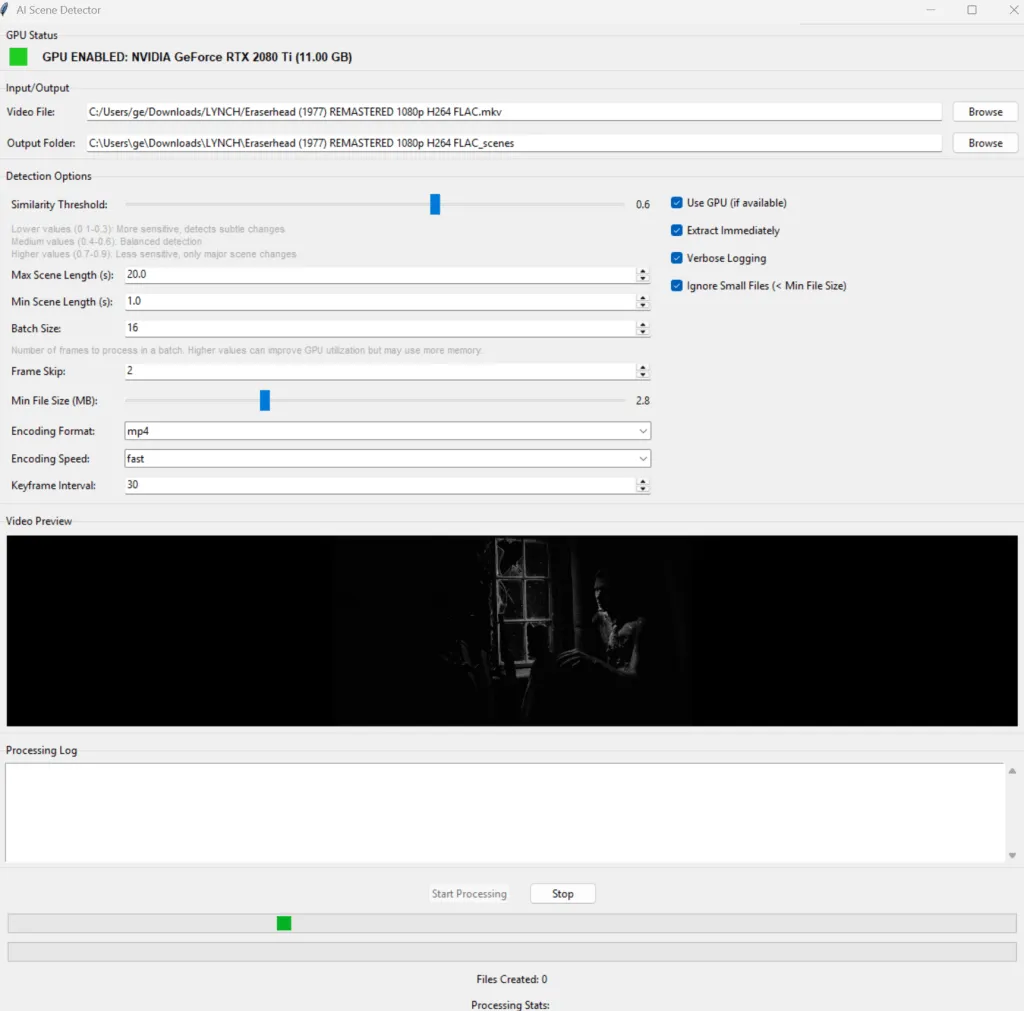Uncheck Ignore Small Files checkbox
The image size is (1024, 1011).
(x=677, y=286)
